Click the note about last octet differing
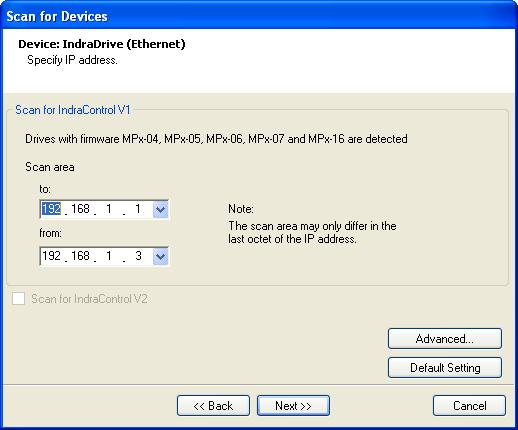518x430 pixels. click(312, 232)
